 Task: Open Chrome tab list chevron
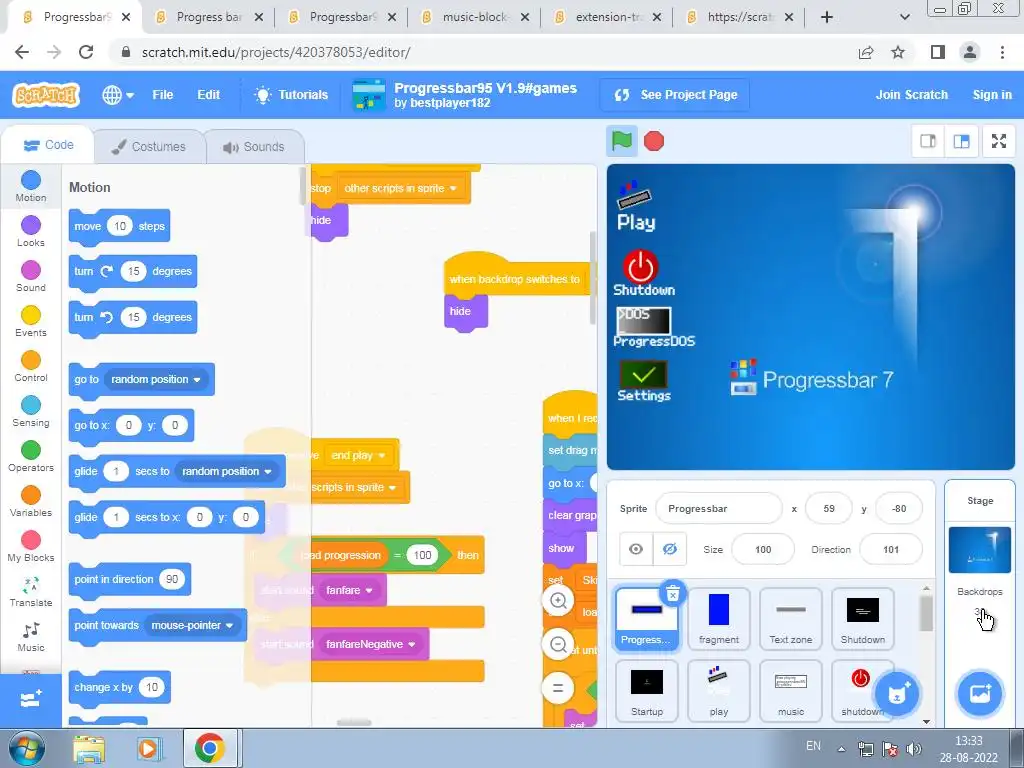(x=904, y=17)
